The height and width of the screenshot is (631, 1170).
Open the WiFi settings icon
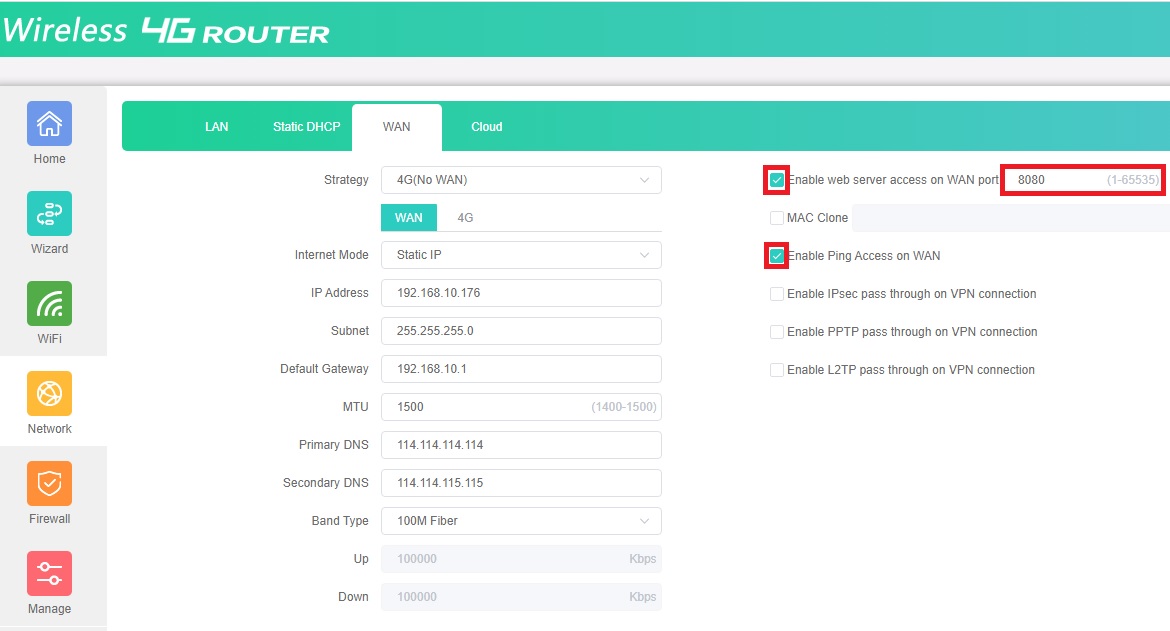49,304
